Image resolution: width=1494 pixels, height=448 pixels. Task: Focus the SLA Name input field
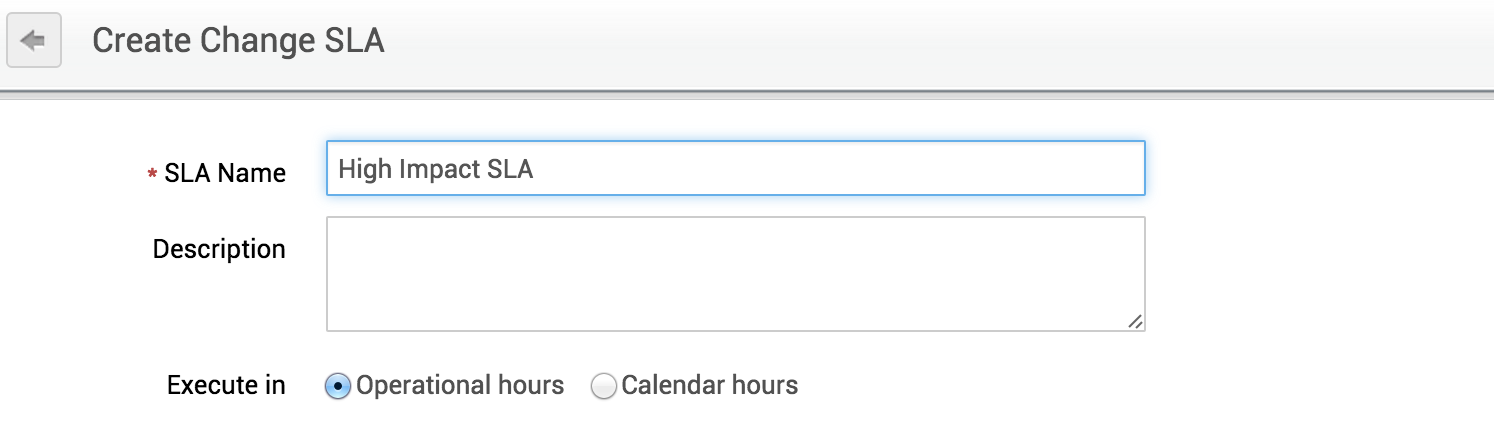point(735,168)
